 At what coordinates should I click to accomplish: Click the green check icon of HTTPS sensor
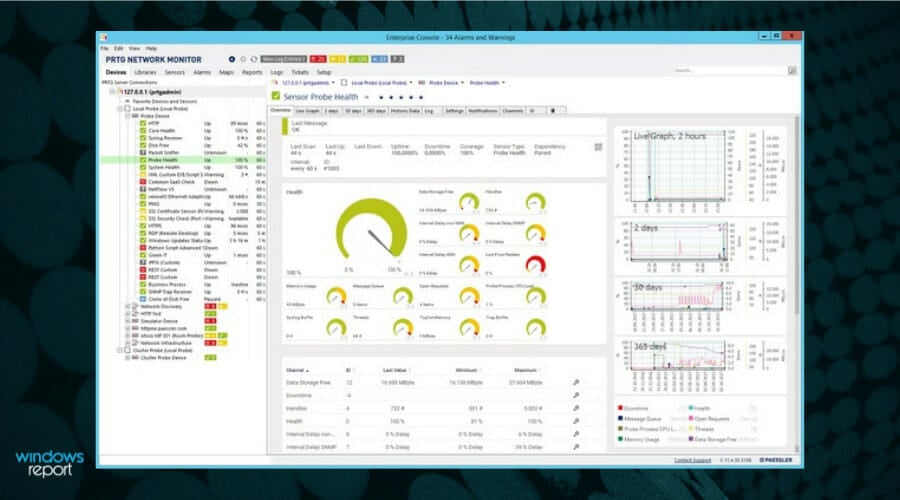coord(143,226)
